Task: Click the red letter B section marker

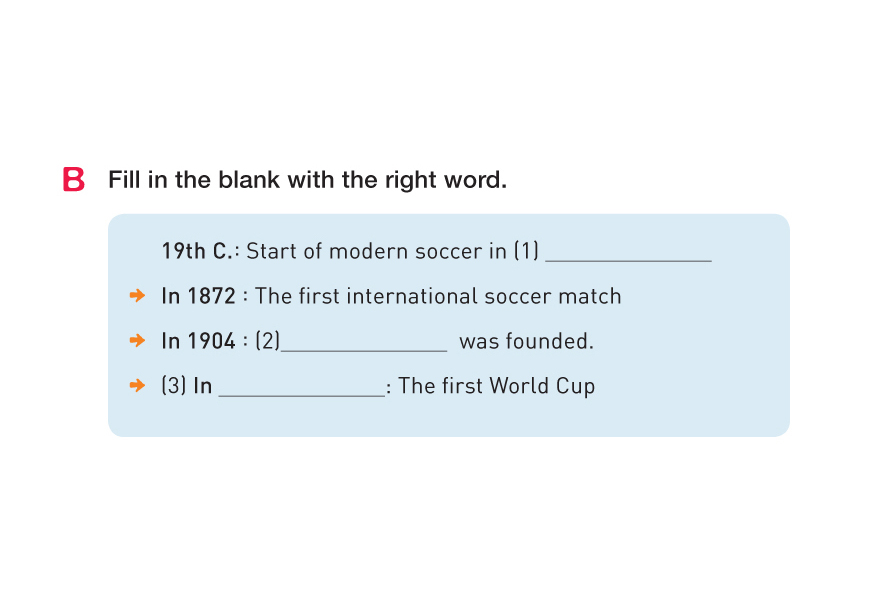Action: click(x=73, y=180)
